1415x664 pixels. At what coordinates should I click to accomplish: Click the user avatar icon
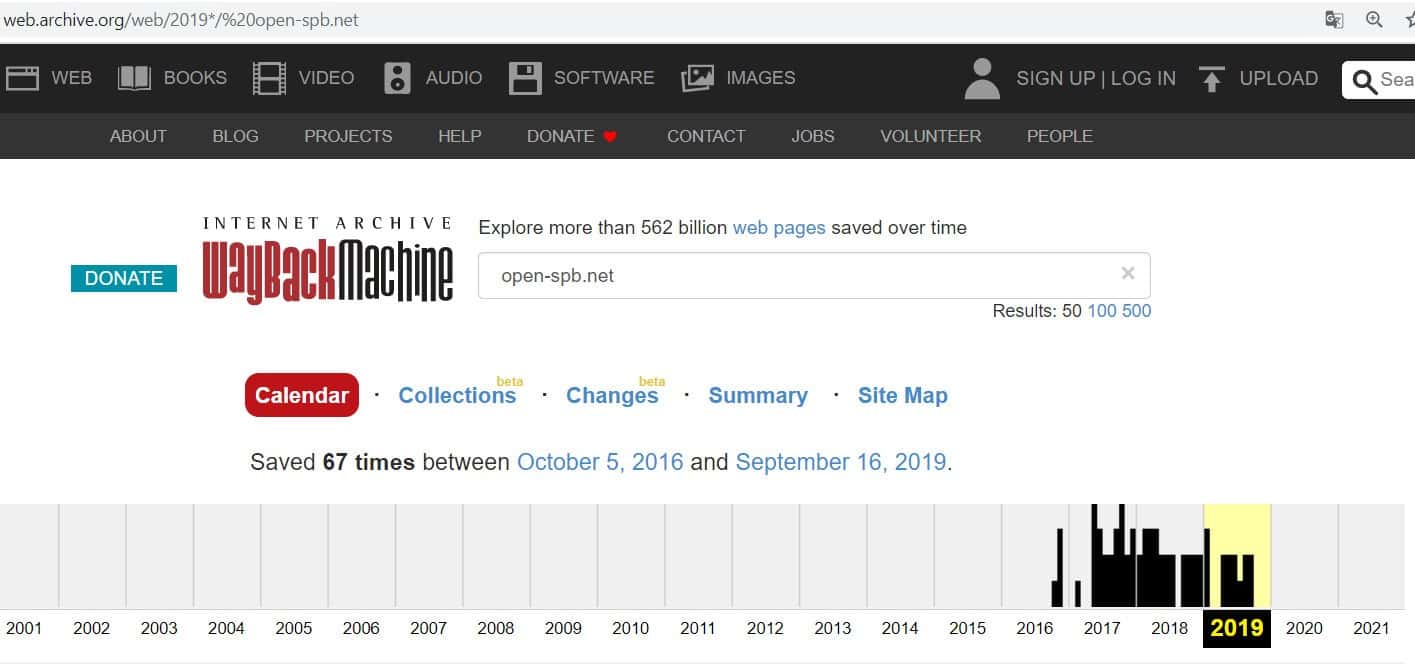pos(982,78)
